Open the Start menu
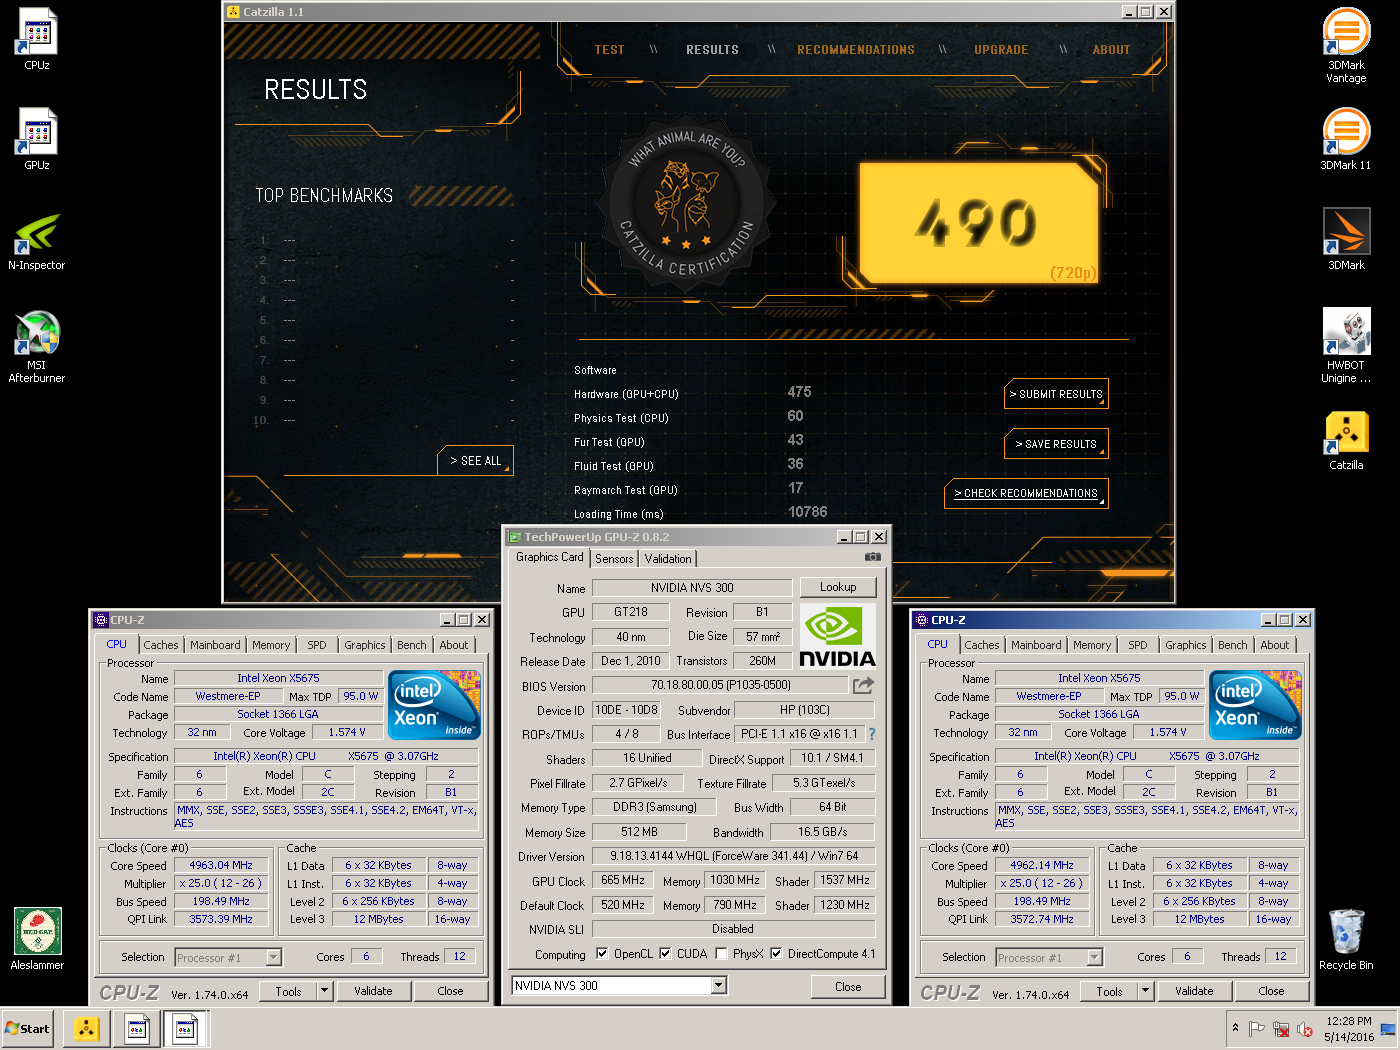 click(28, 1028)
